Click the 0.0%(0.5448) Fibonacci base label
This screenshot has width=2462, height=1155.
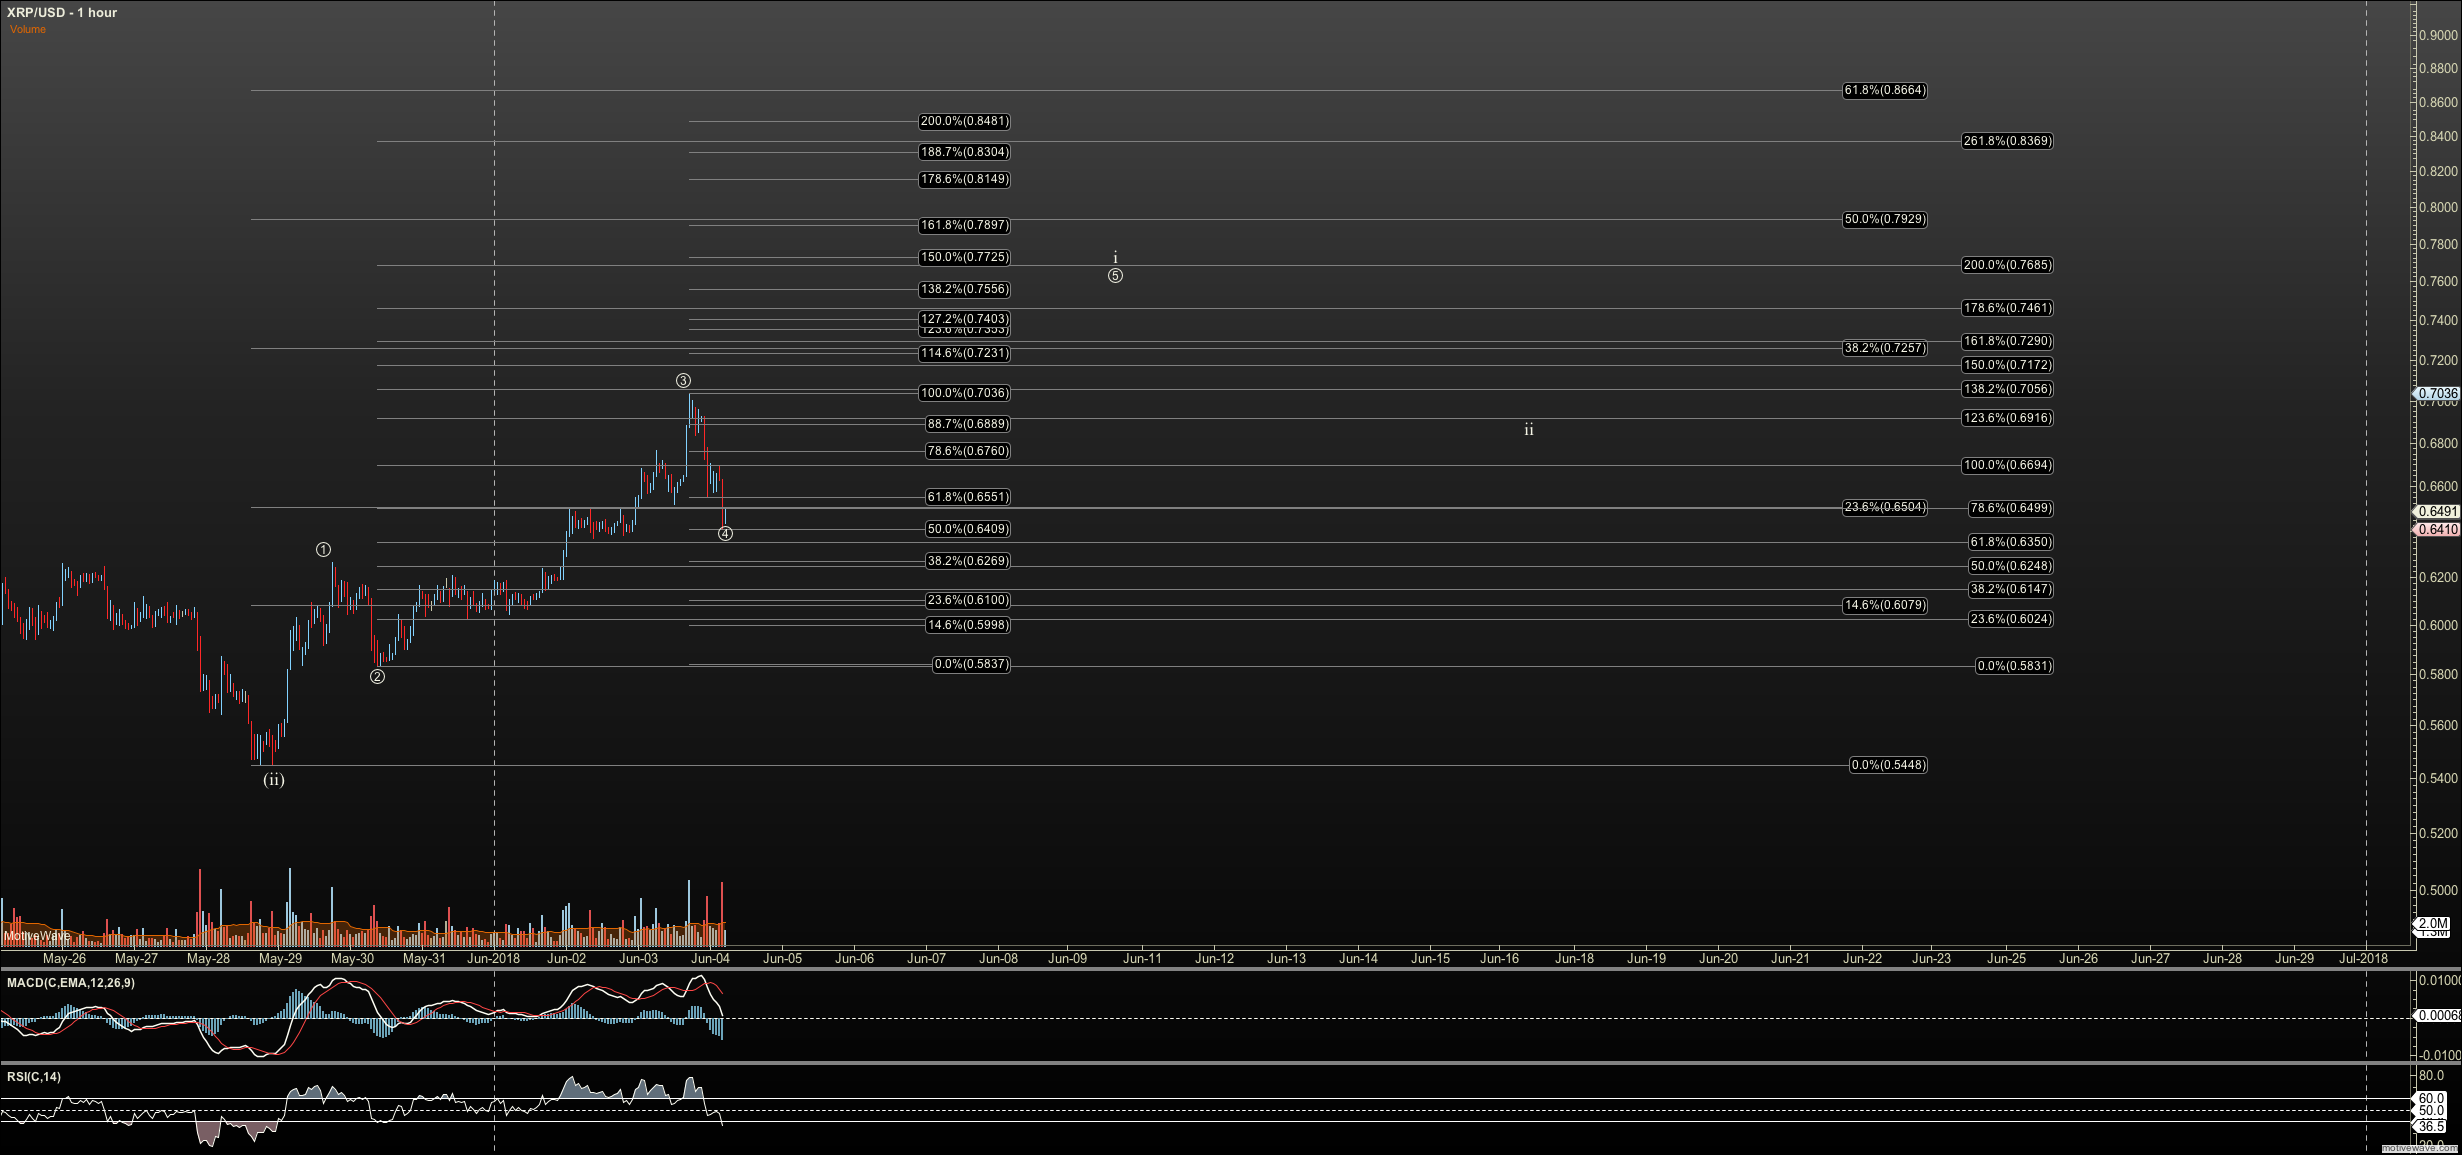(1888, 765)
